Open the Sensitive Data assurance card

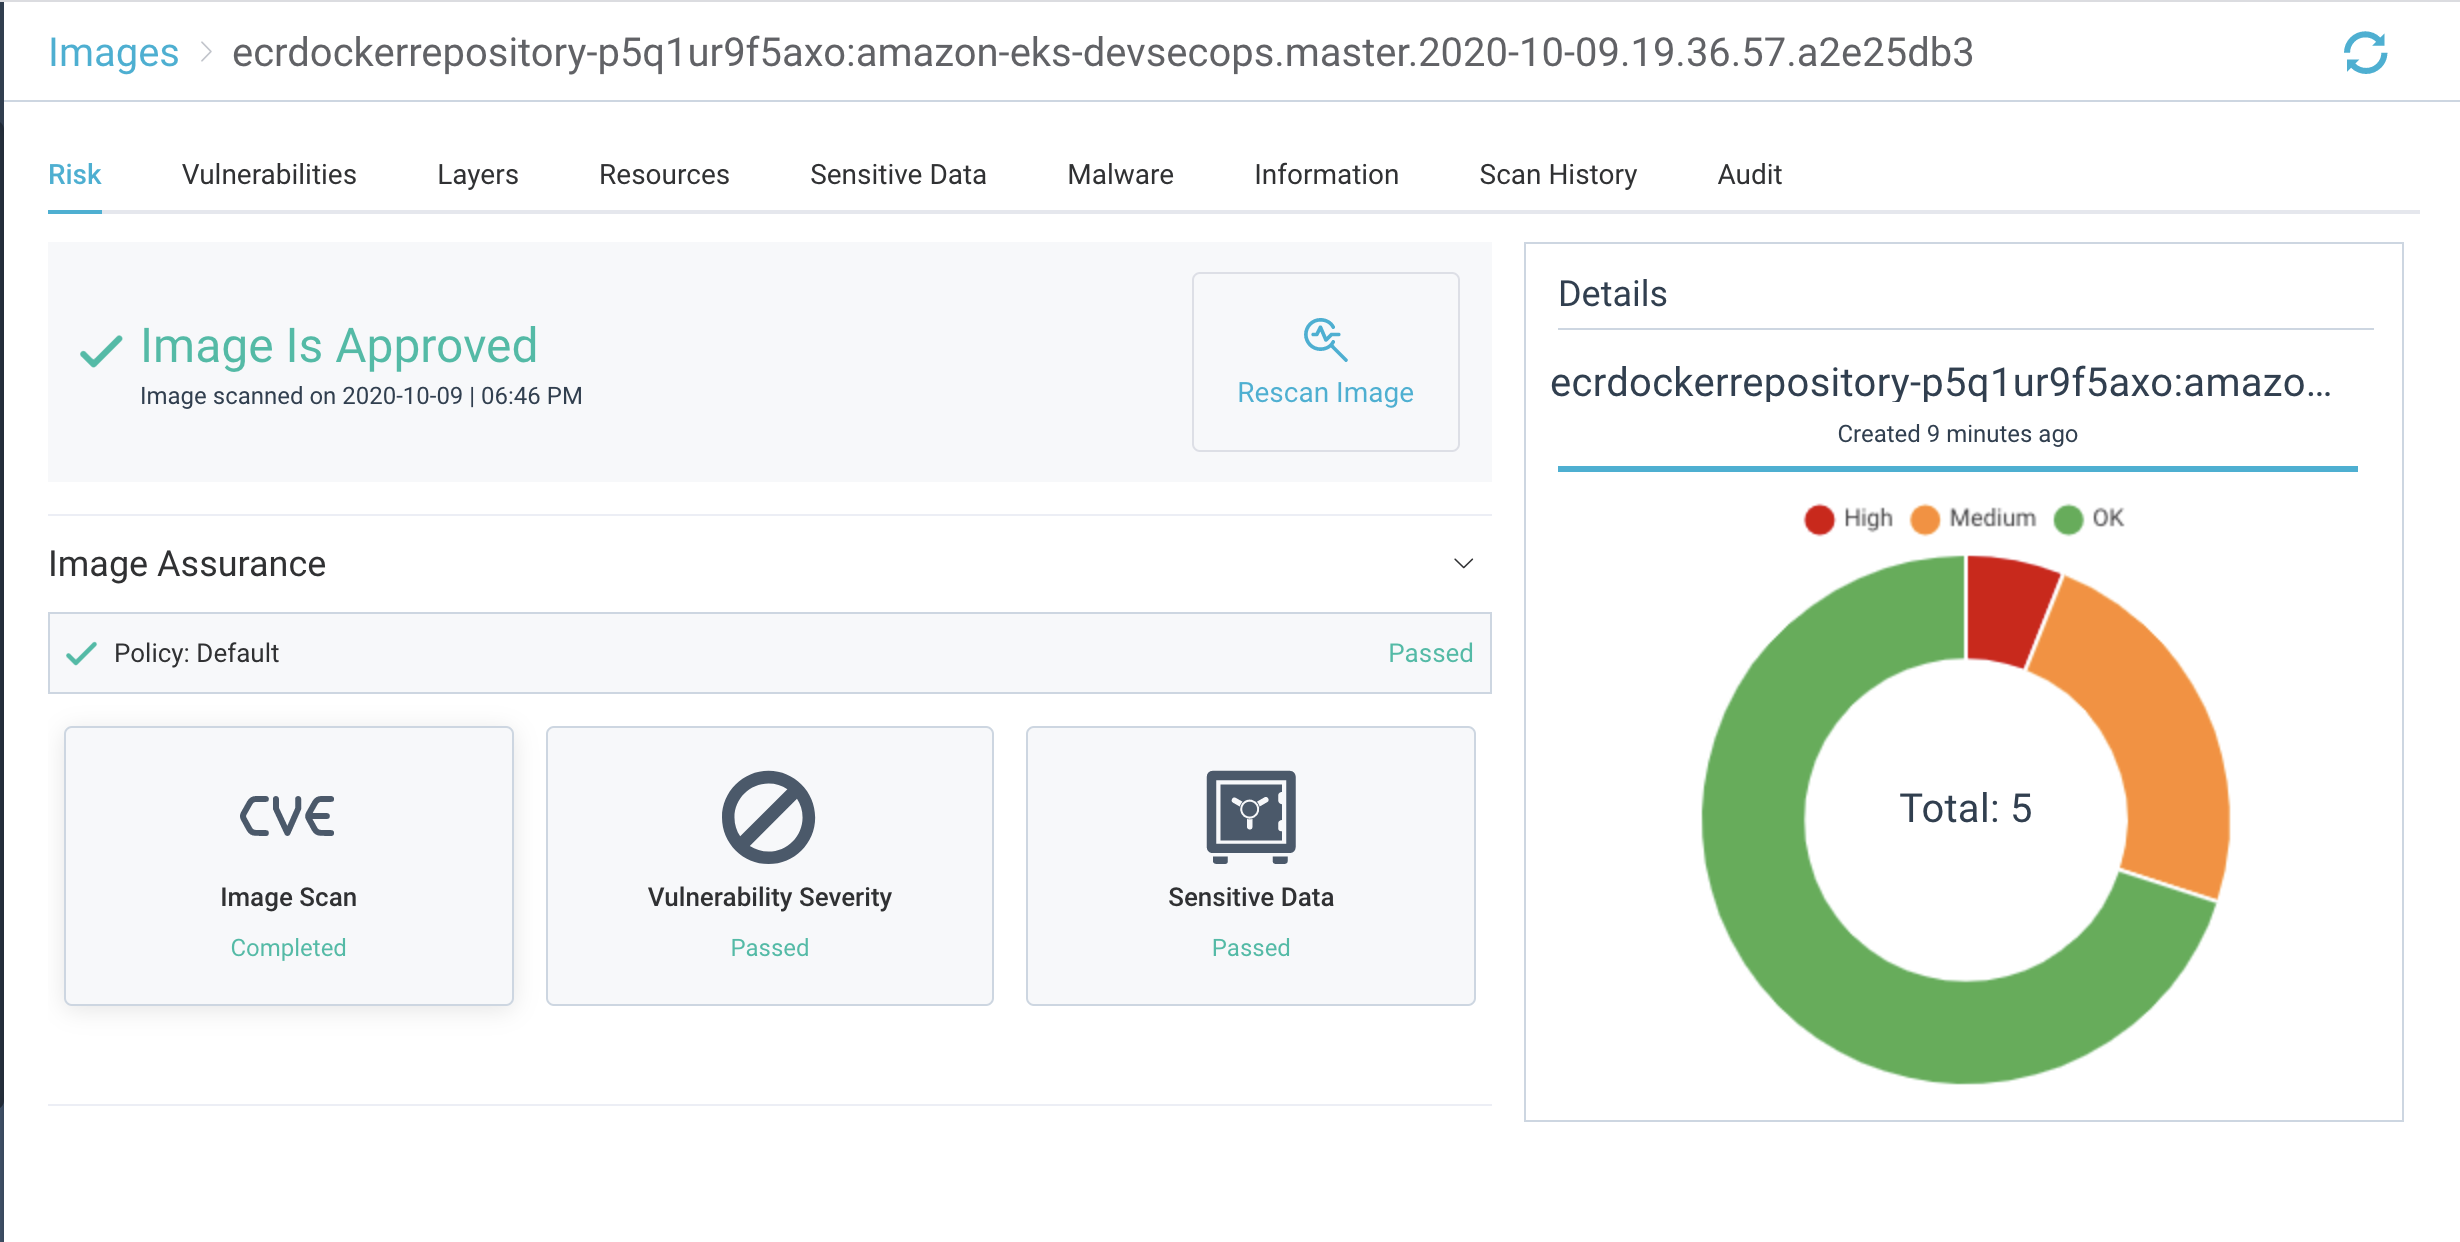[x=1251, y=866]
